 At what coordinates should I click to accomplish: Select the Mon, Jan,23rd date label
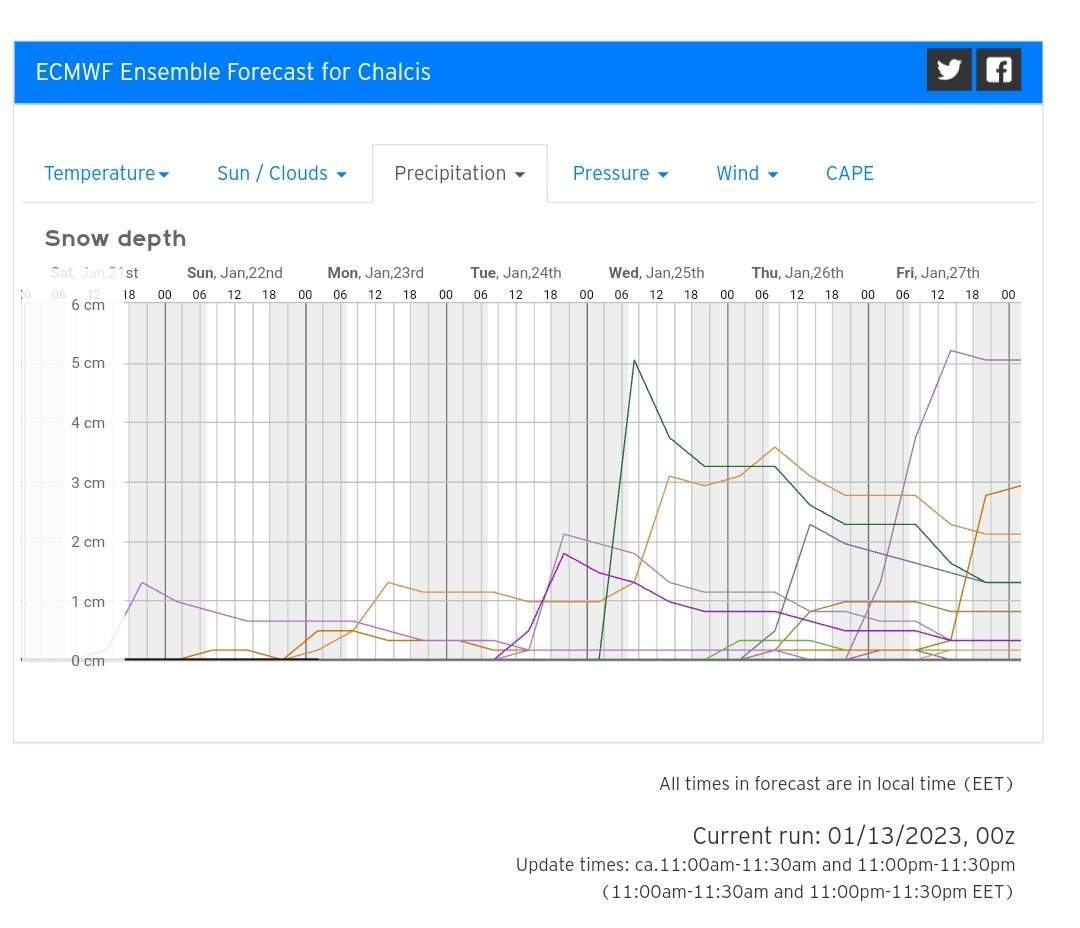pyautogui.click(x=375, y=273)
